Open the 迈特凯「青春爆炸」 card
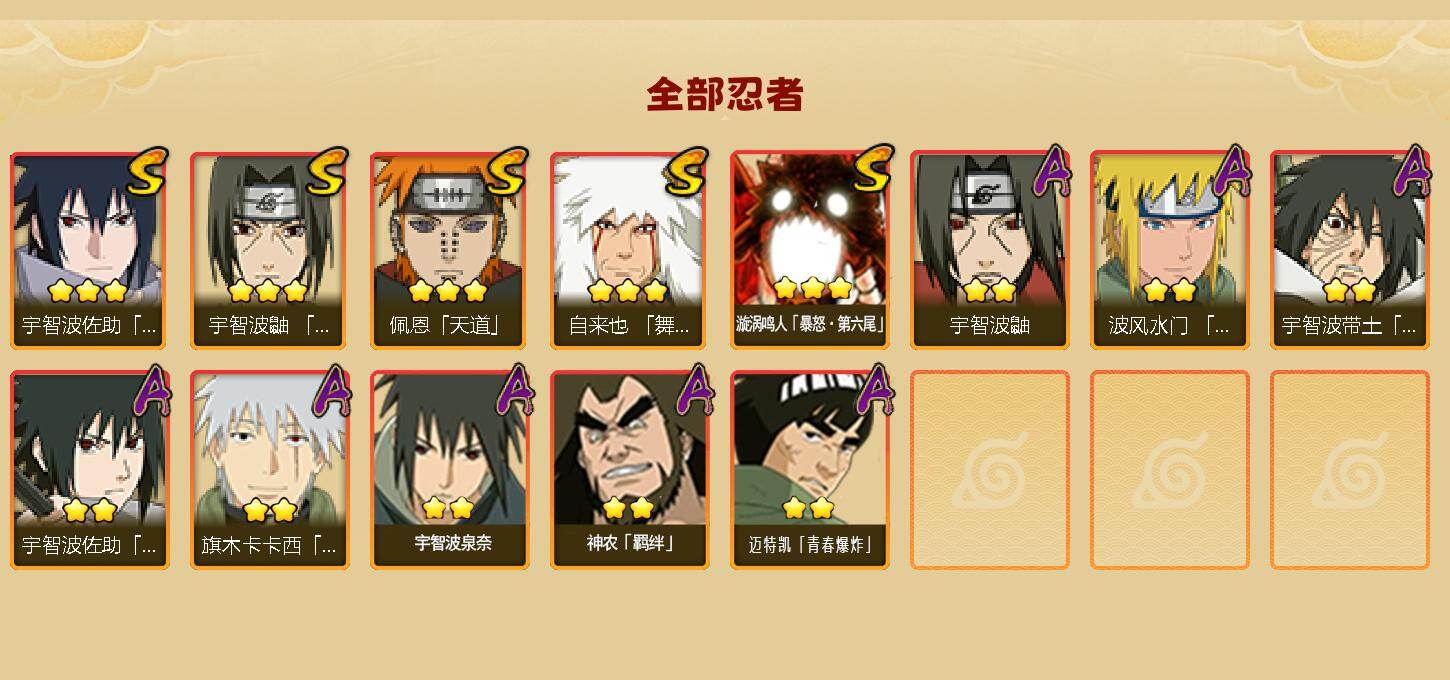Screen dimensions: 1450x680 [x=809, y=470]
